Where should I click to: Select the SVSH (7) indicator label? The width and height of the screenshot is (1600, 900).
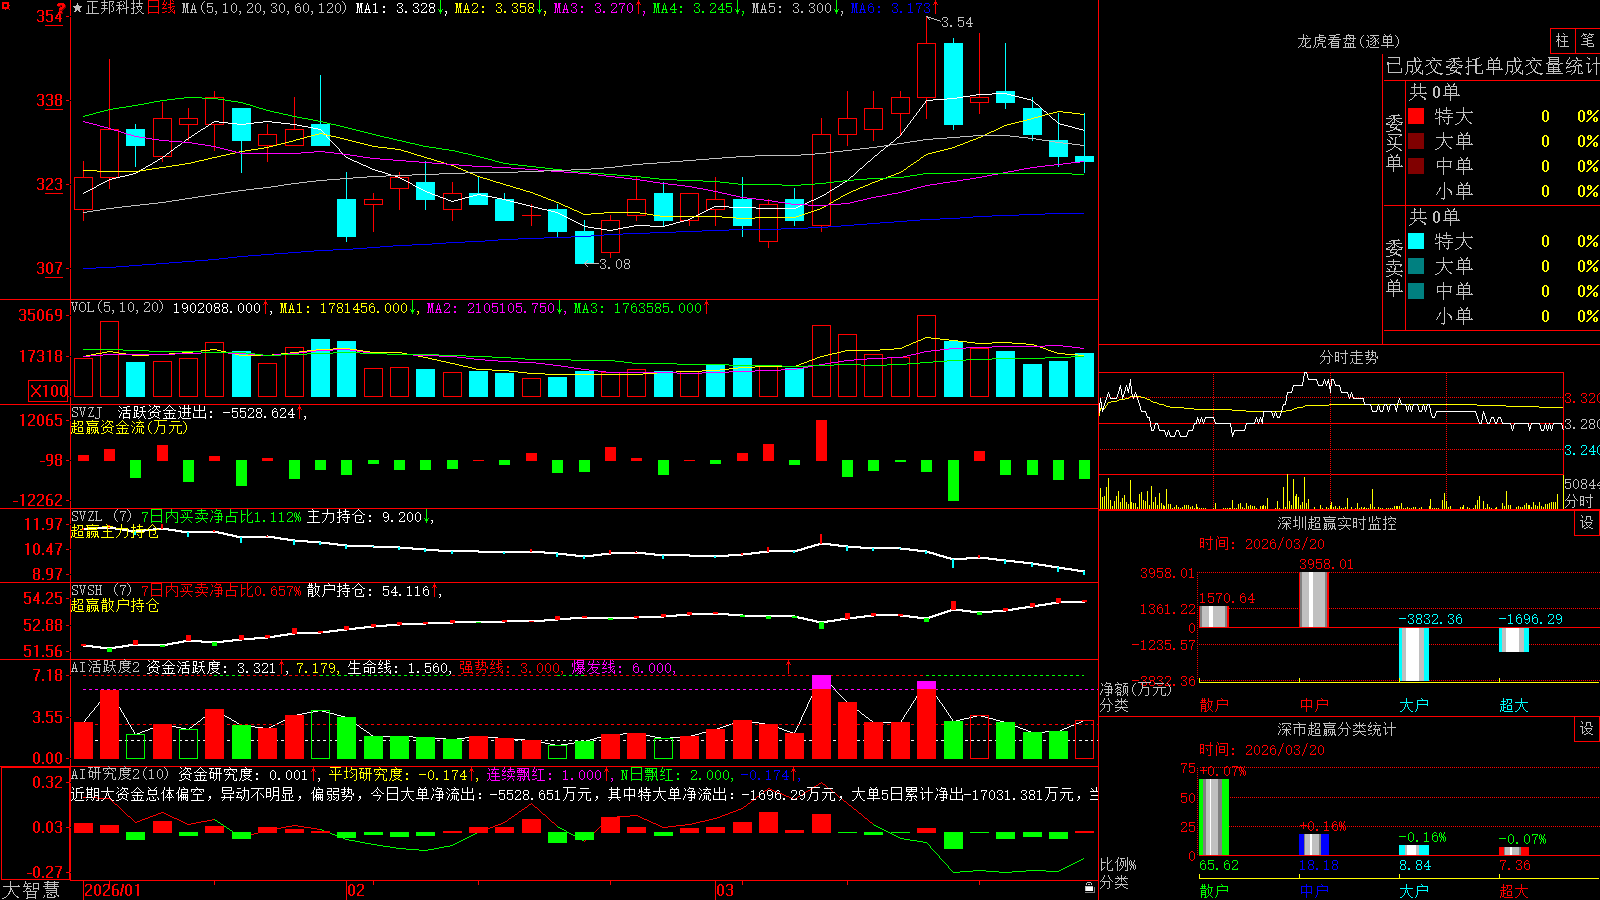(x=102, y=591)
